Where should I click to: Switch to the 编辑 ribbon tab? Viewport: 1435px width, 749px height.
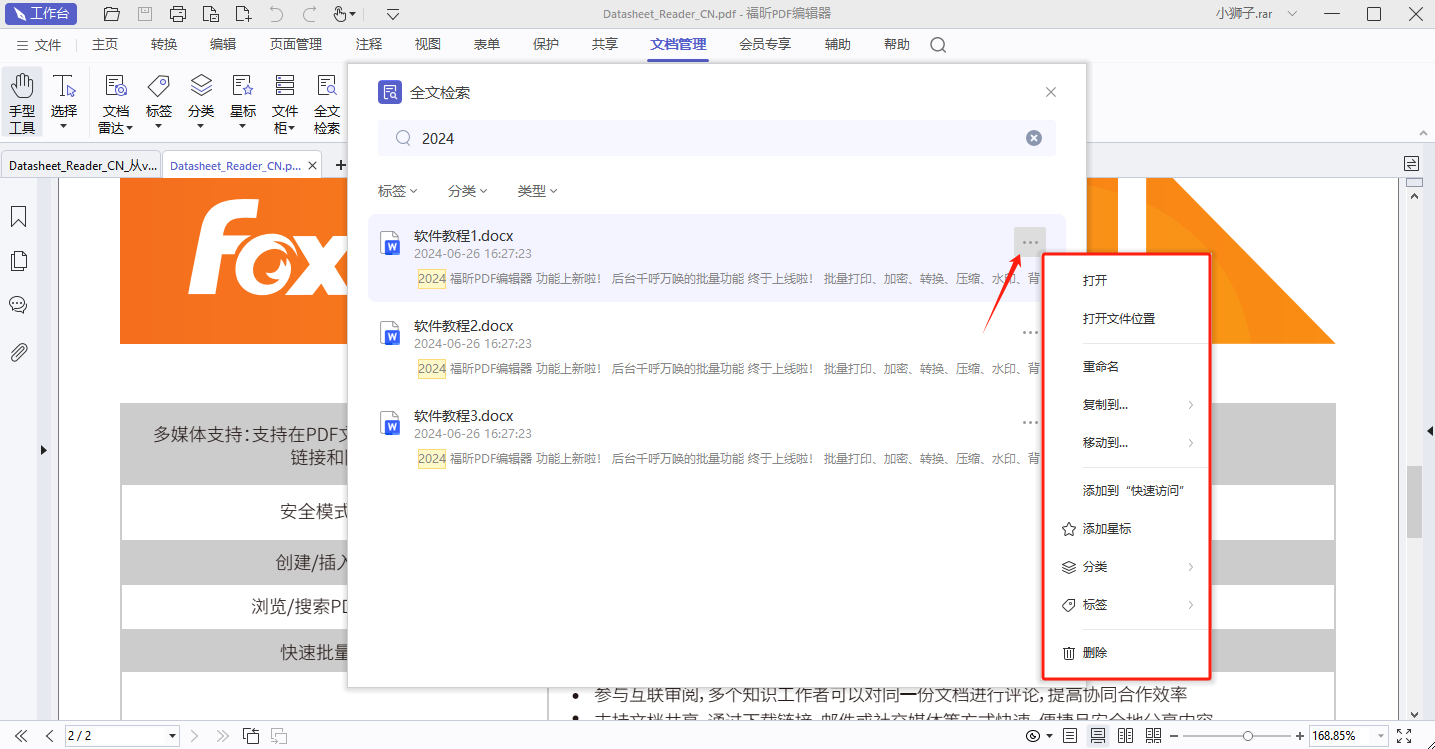coord(223,45)
